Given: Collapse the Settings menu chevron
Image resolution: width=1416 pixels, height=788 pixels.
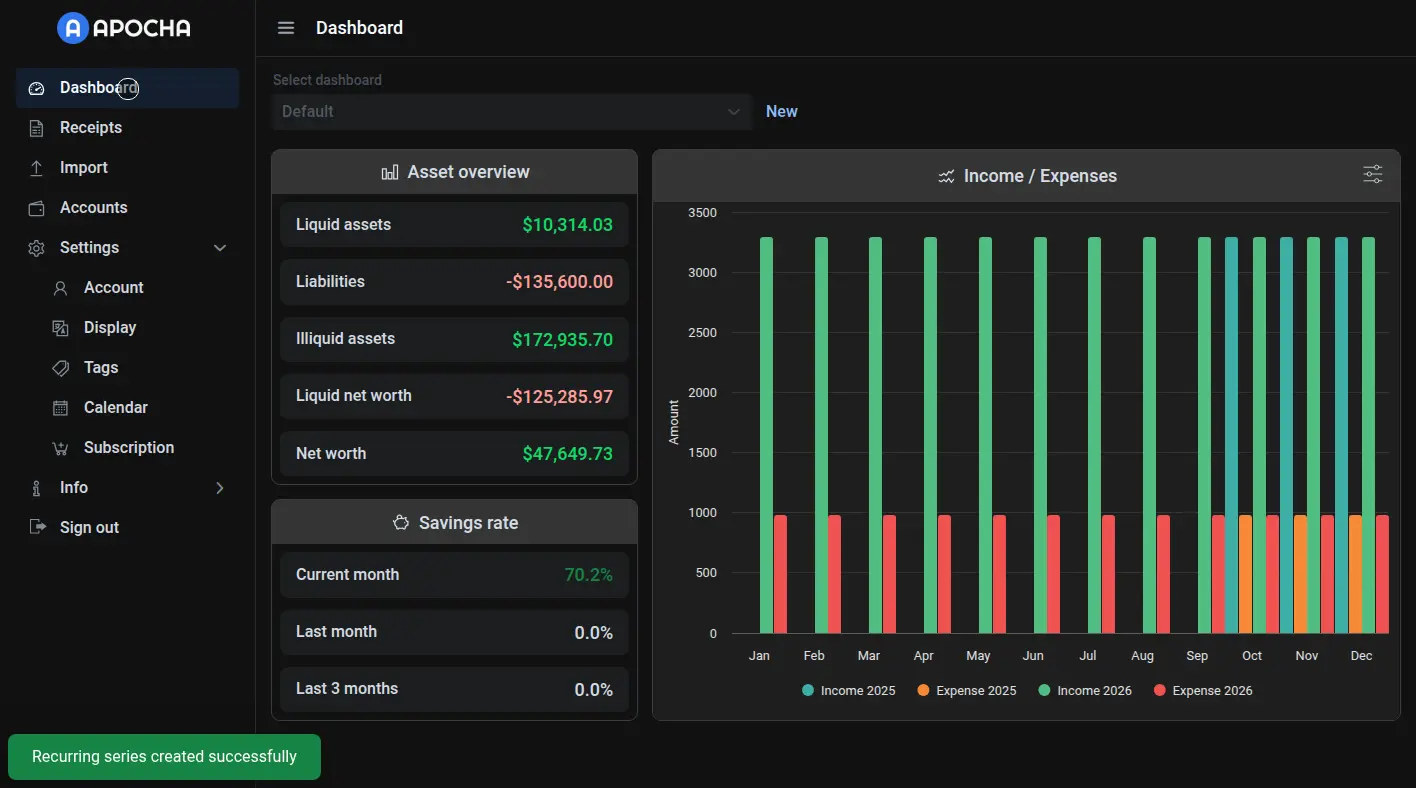Looking at the screenshot, I should pyautogui.click(x=220, y=248).
